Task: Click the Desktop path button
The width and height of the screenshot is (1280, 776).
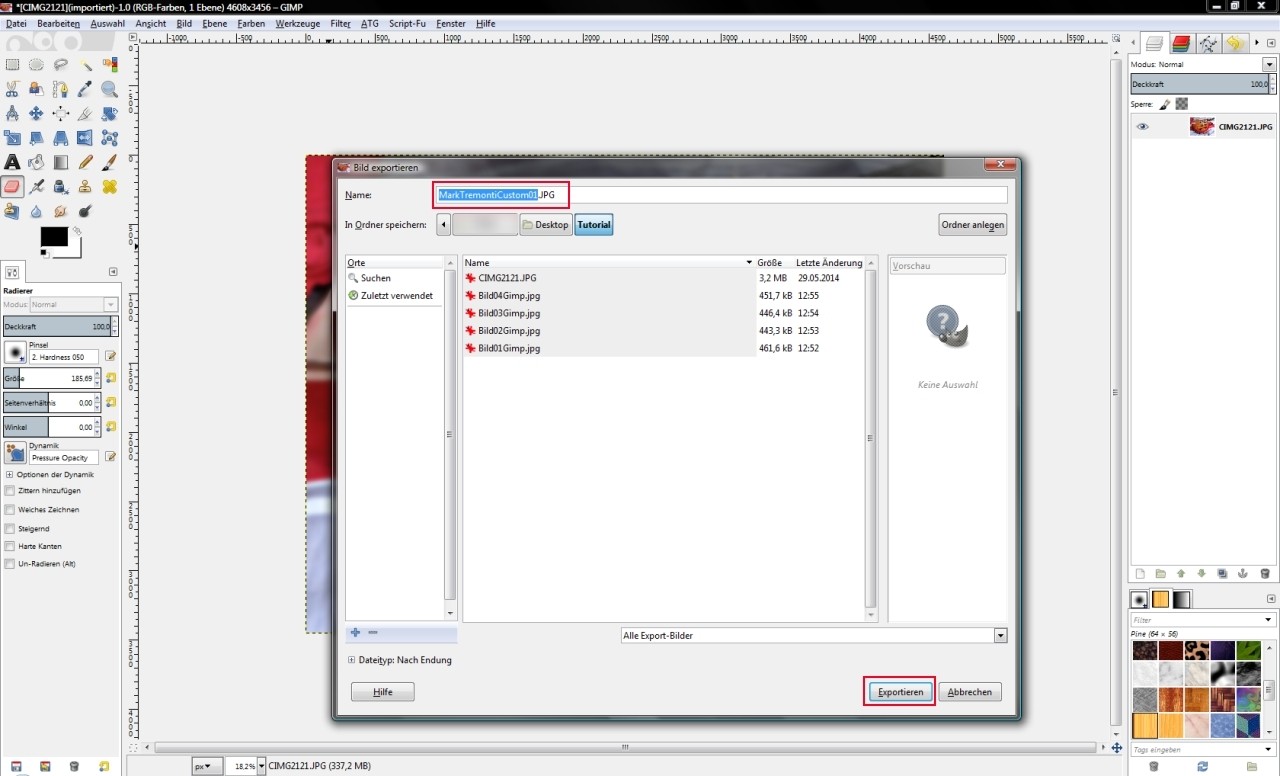Action: (545, 225)
